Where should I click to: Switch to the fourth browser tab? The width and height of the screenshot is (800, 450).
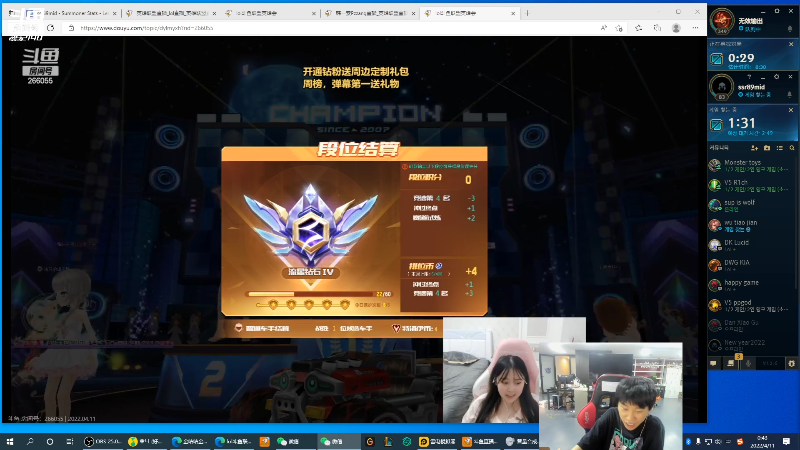pyautogui.click(x=370, y=13)
